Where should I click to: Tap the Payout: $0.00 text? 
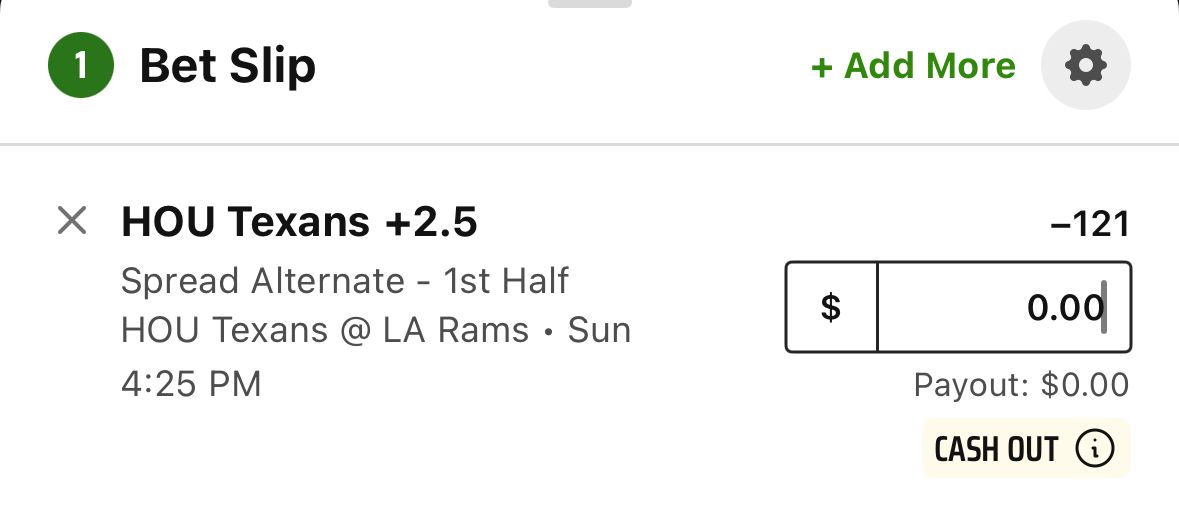coord(1021,385)
